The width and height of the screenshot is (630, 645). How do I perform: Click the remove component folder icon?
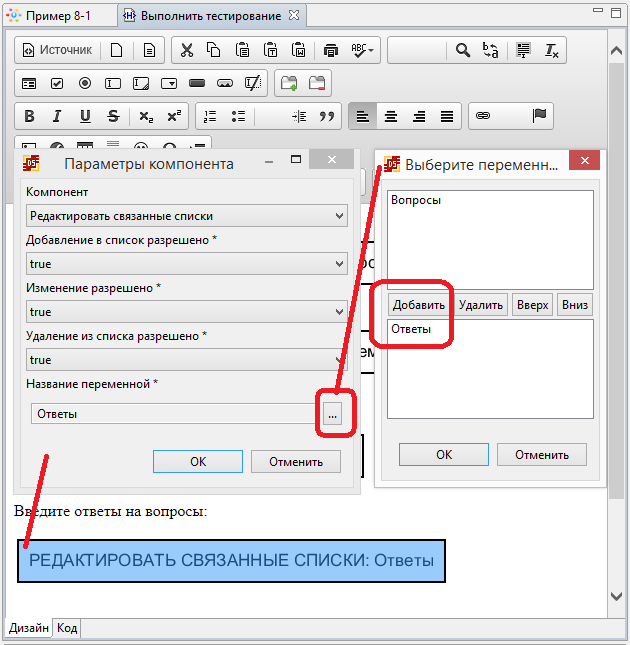[317, 84]
